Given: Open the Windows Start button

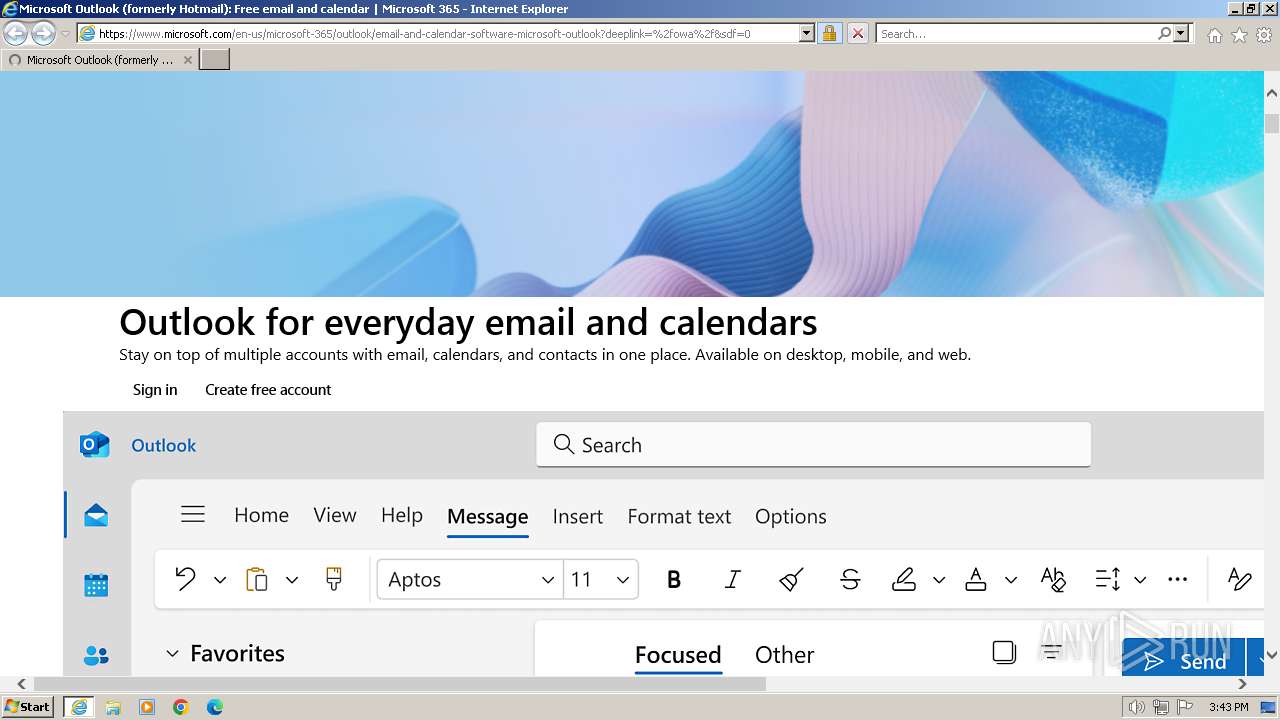Looking at the screenshot, I should pyautogui.click(x=28, y=707).
